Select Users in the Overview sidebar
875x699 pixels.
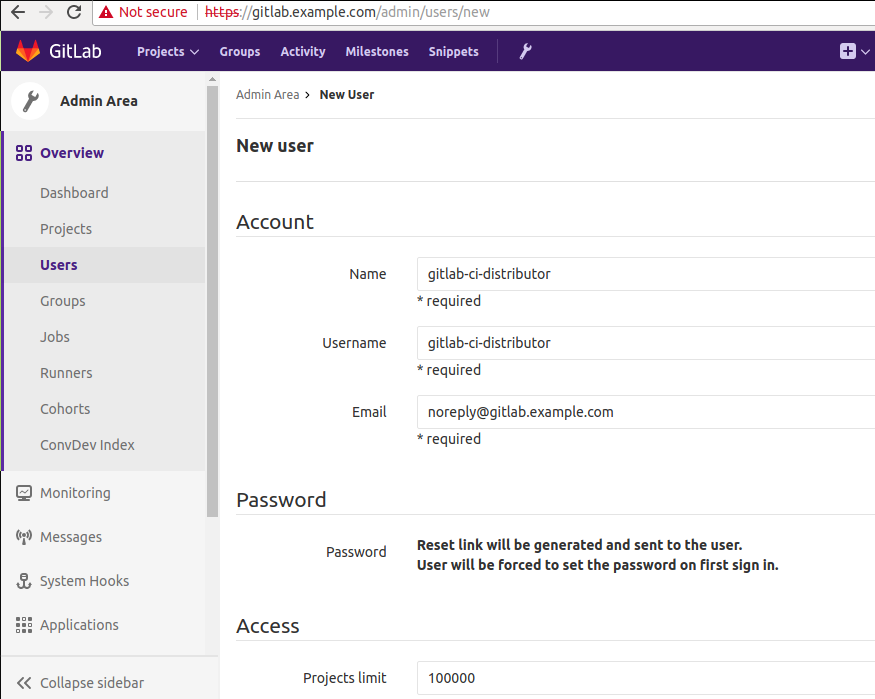(x=58, y=264)
